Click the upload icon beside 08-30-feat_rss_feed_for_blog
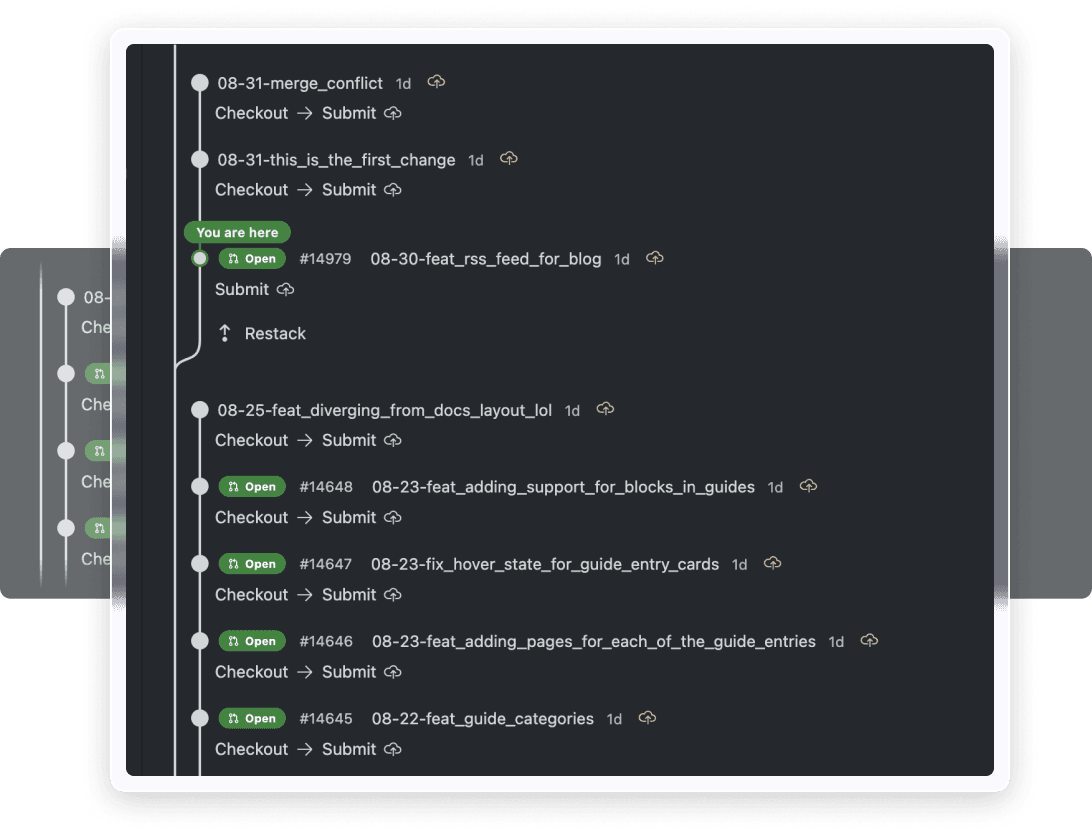The width and height of the screenshot is (1092, 833). [655, 258]
